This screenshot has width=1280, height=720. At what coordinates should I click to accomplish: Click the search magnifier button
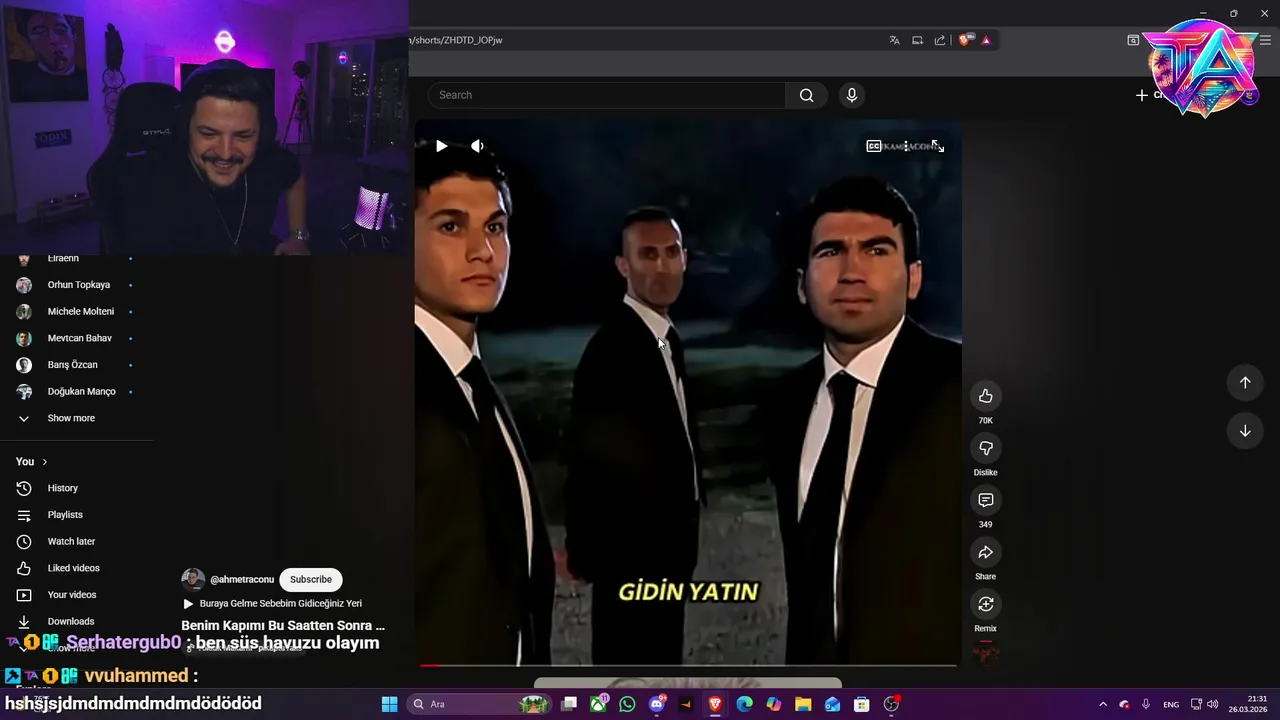click(806, 95)
